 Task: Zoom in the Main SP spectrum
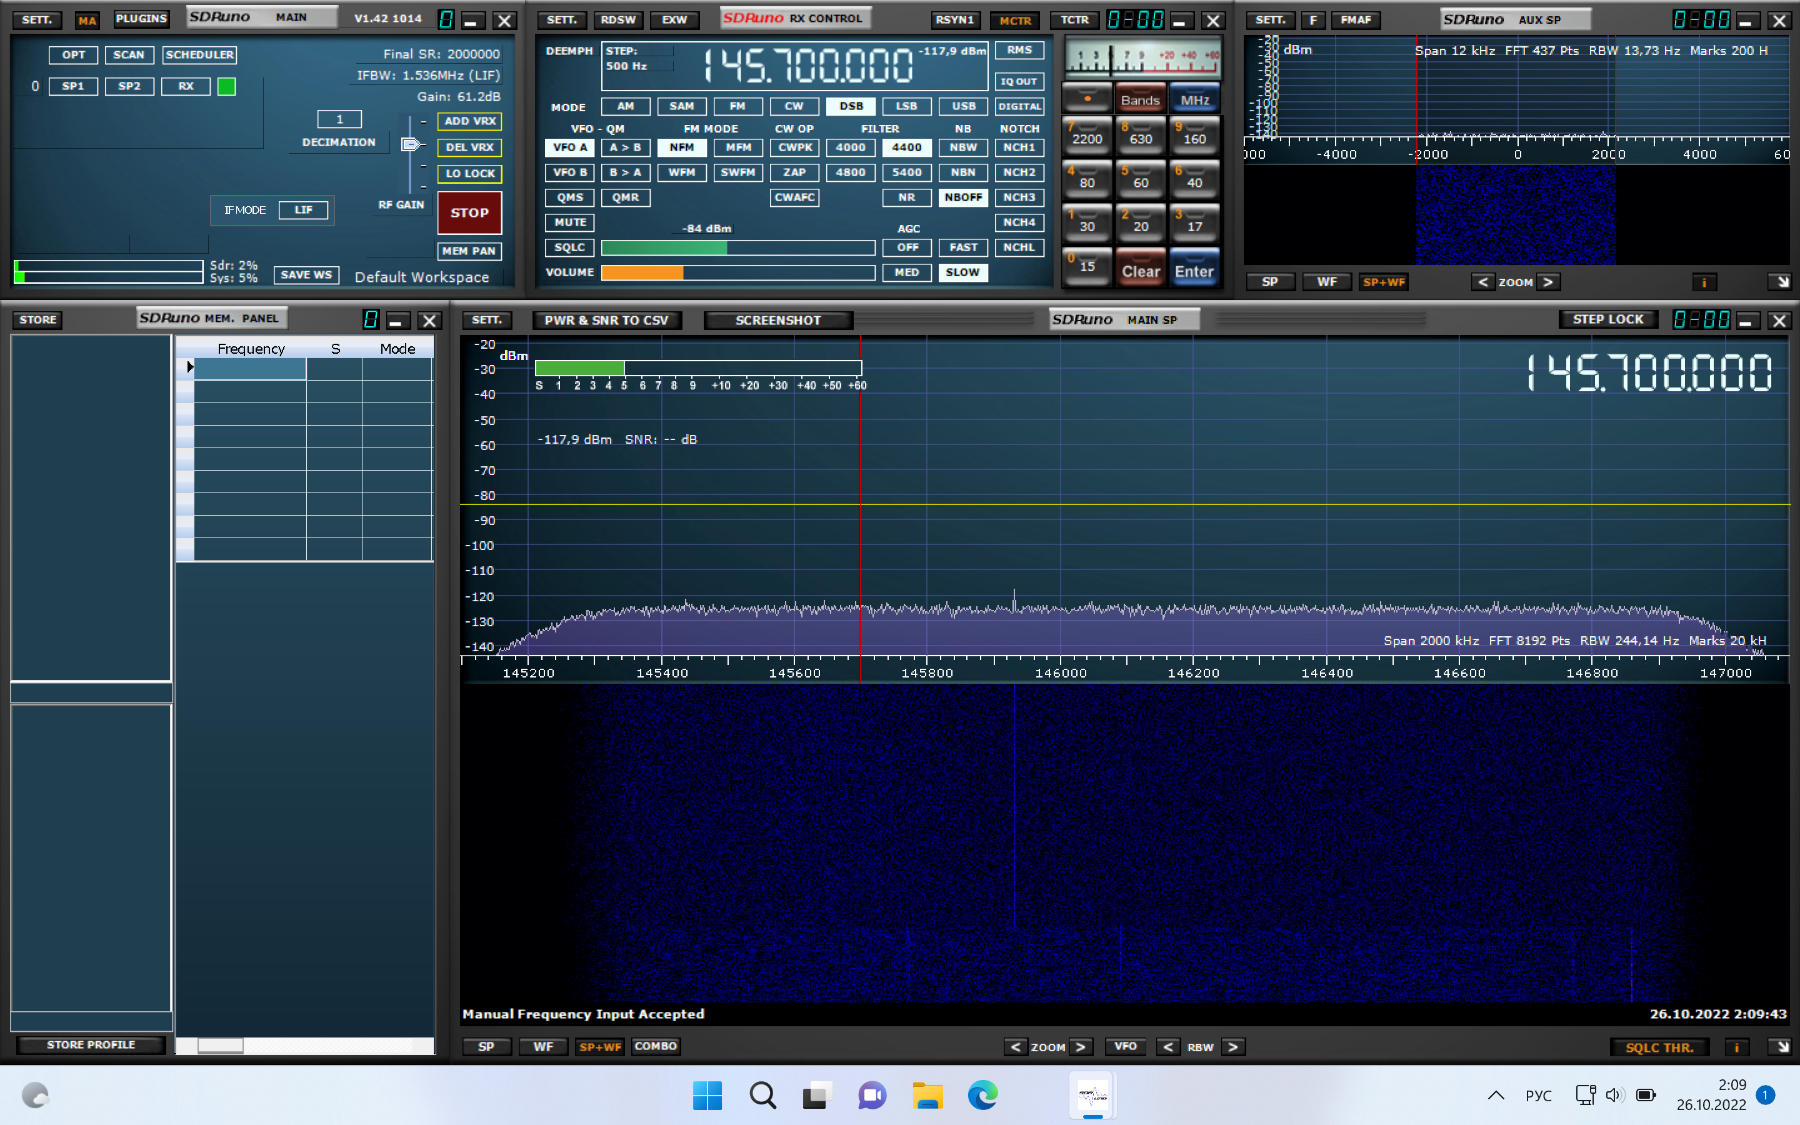(x=1080, y=1047)
